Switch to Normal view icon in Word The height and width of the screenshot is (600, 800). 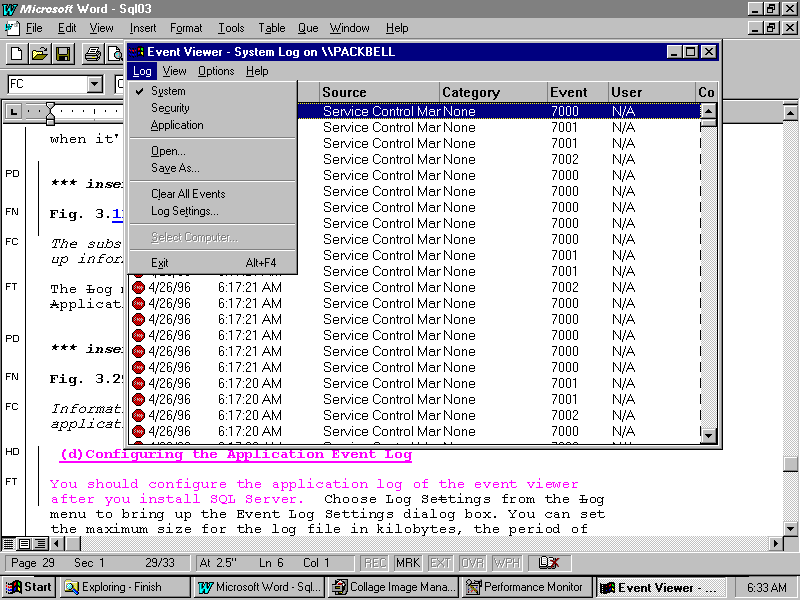coord(9,543)
